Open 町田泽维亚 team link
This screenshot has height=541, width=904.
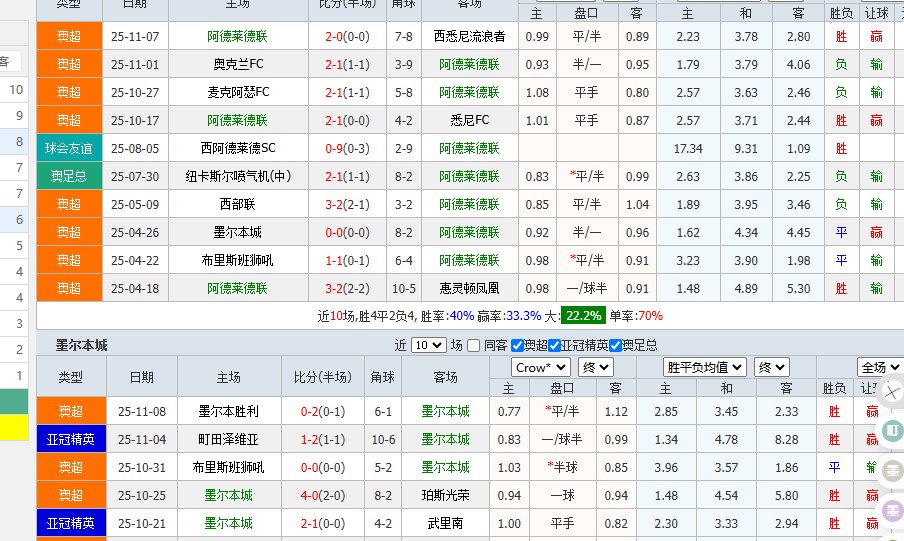(229, 439)
